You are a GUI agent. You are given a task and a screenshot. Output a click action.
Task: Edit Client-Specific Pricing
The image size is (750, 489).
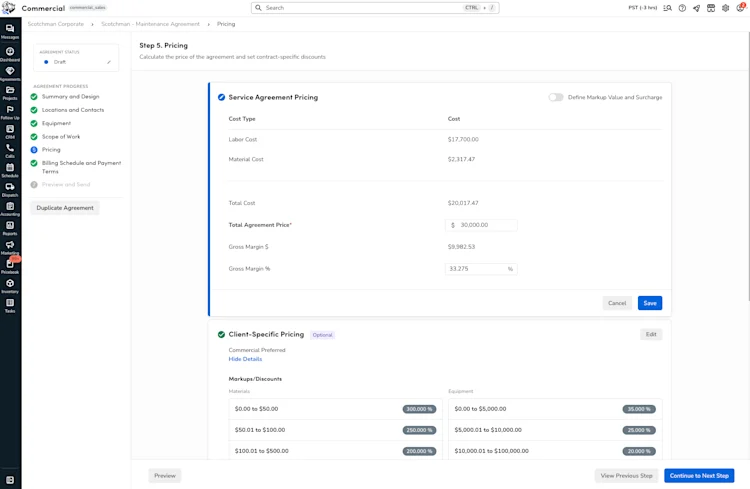click(651, 334)
